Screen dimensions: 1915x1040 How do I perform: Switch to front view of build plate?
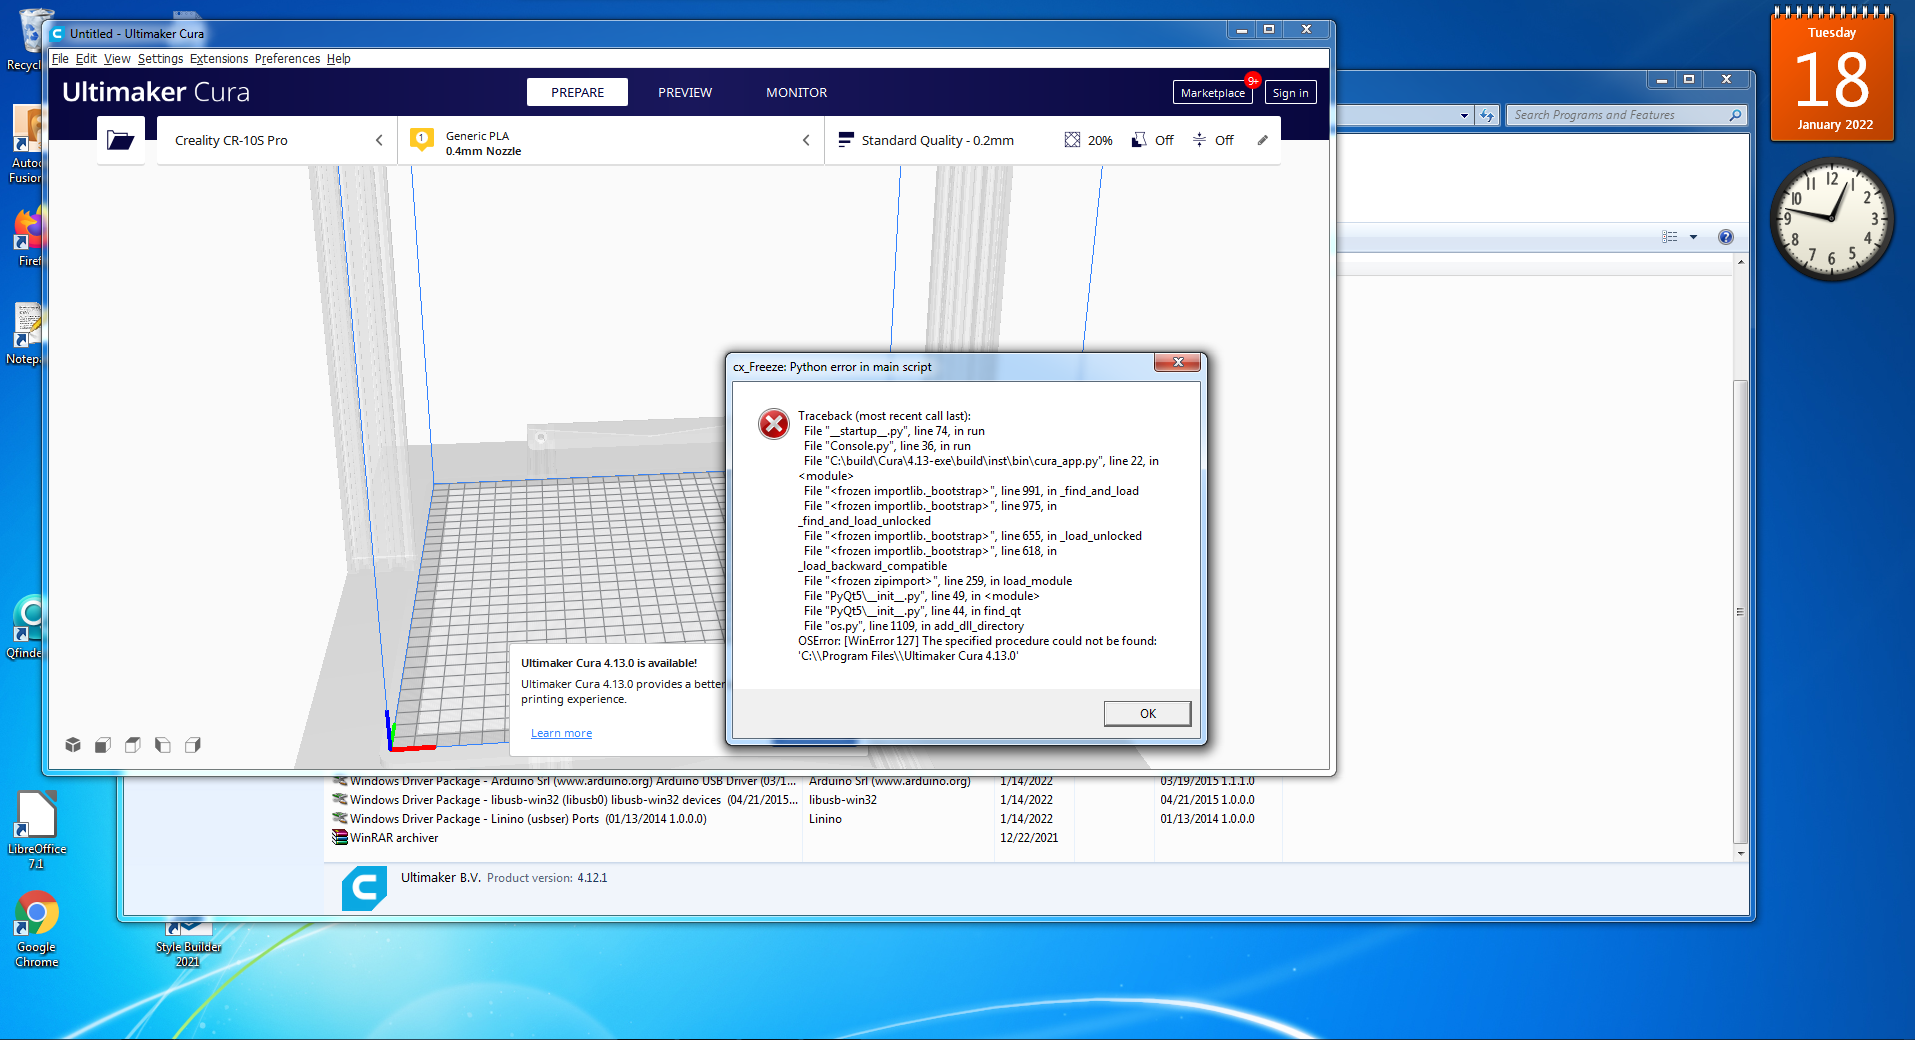(102, 745)
